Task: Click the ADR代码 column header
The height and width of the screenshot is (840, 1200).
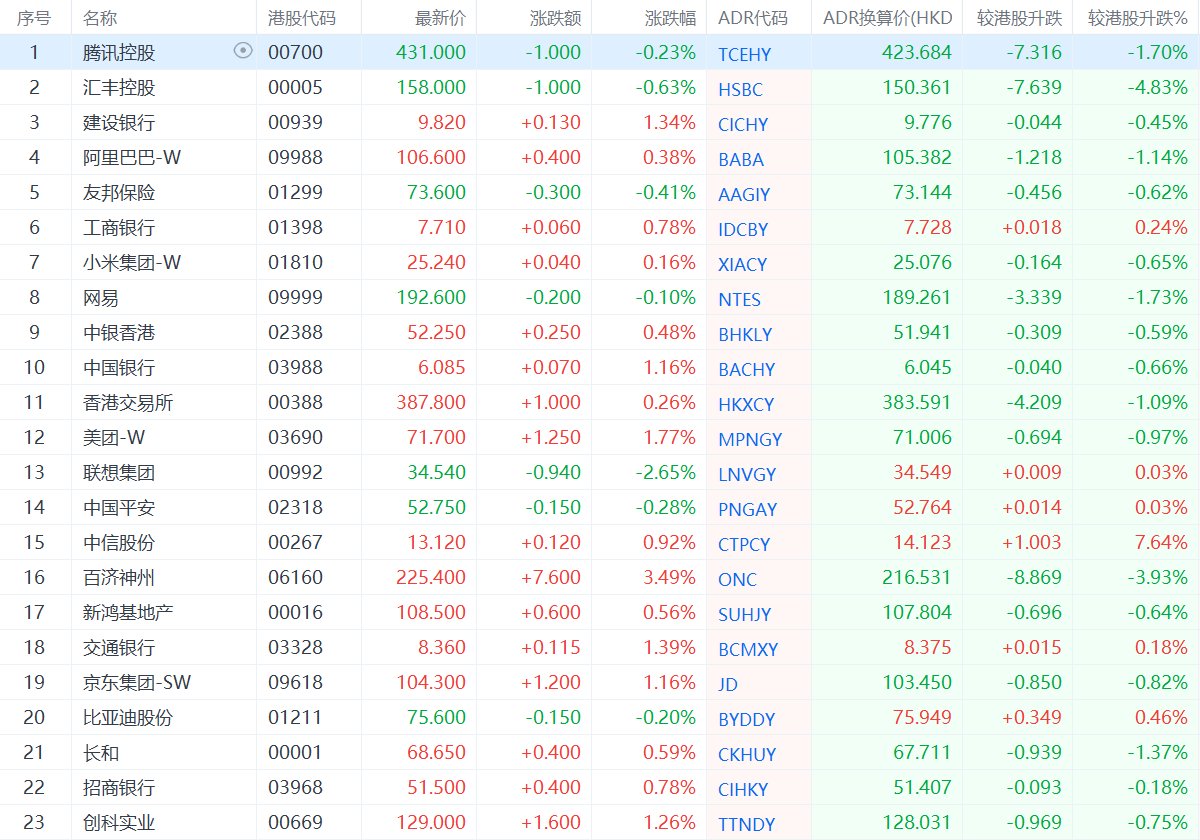Action: [753, 18]
